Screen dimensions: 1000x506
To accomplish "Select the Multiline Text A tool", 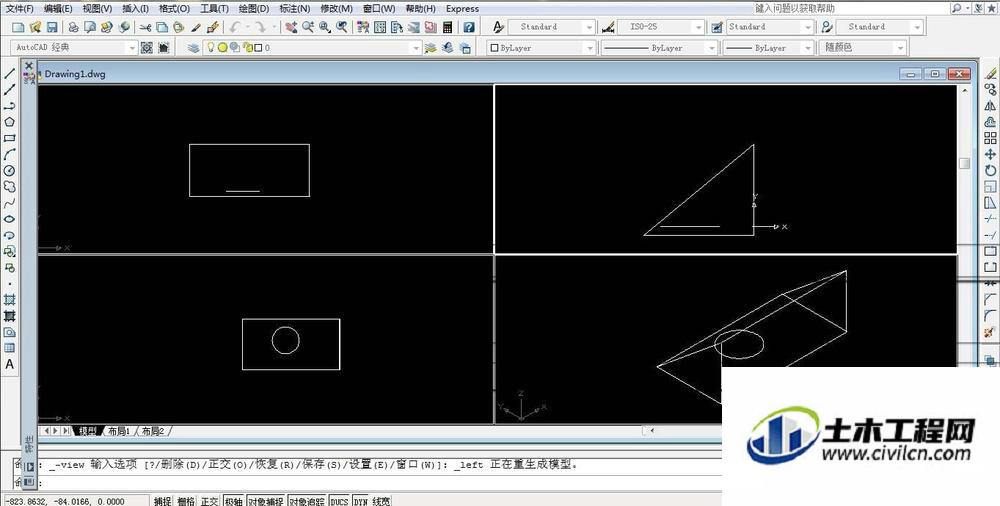I will click(10, 364).
